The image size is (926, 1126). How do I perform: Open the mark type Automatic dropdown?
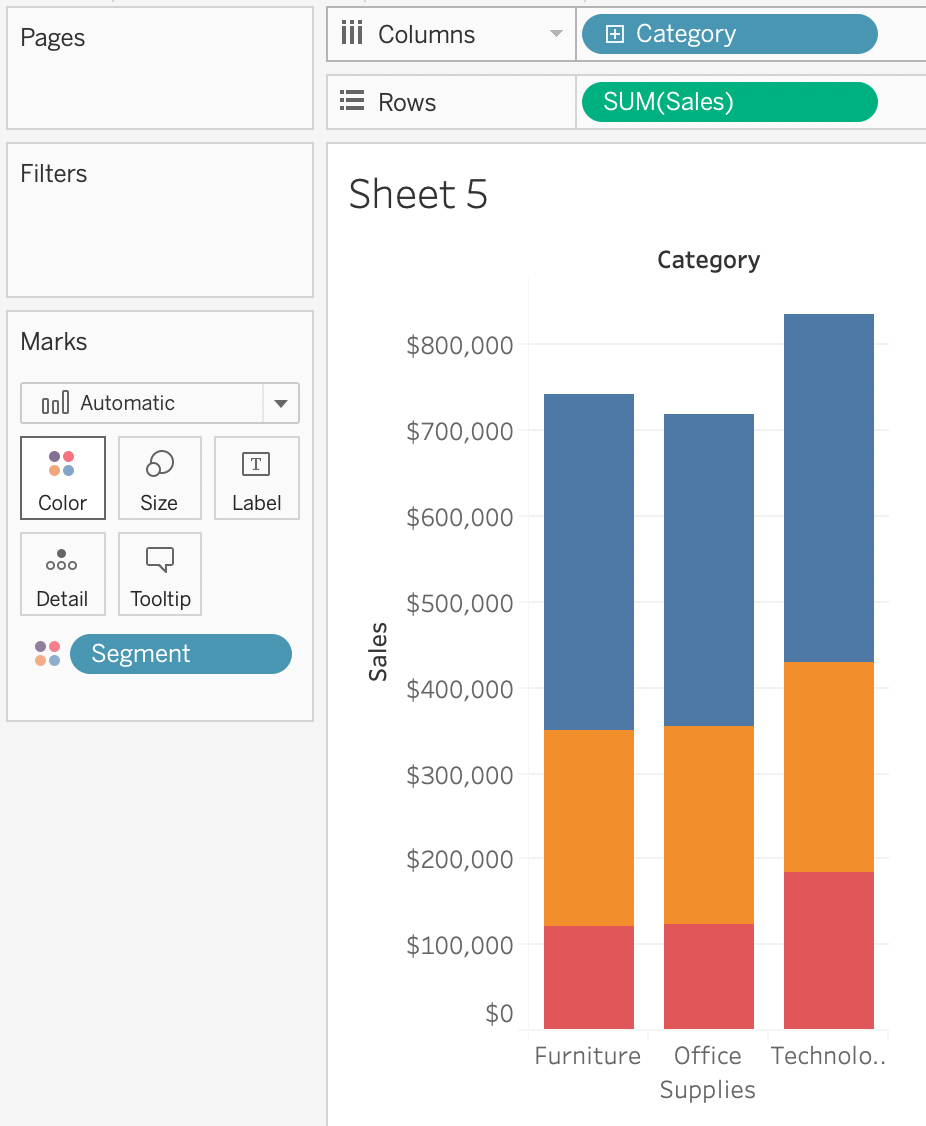click(x=280, y=403)
